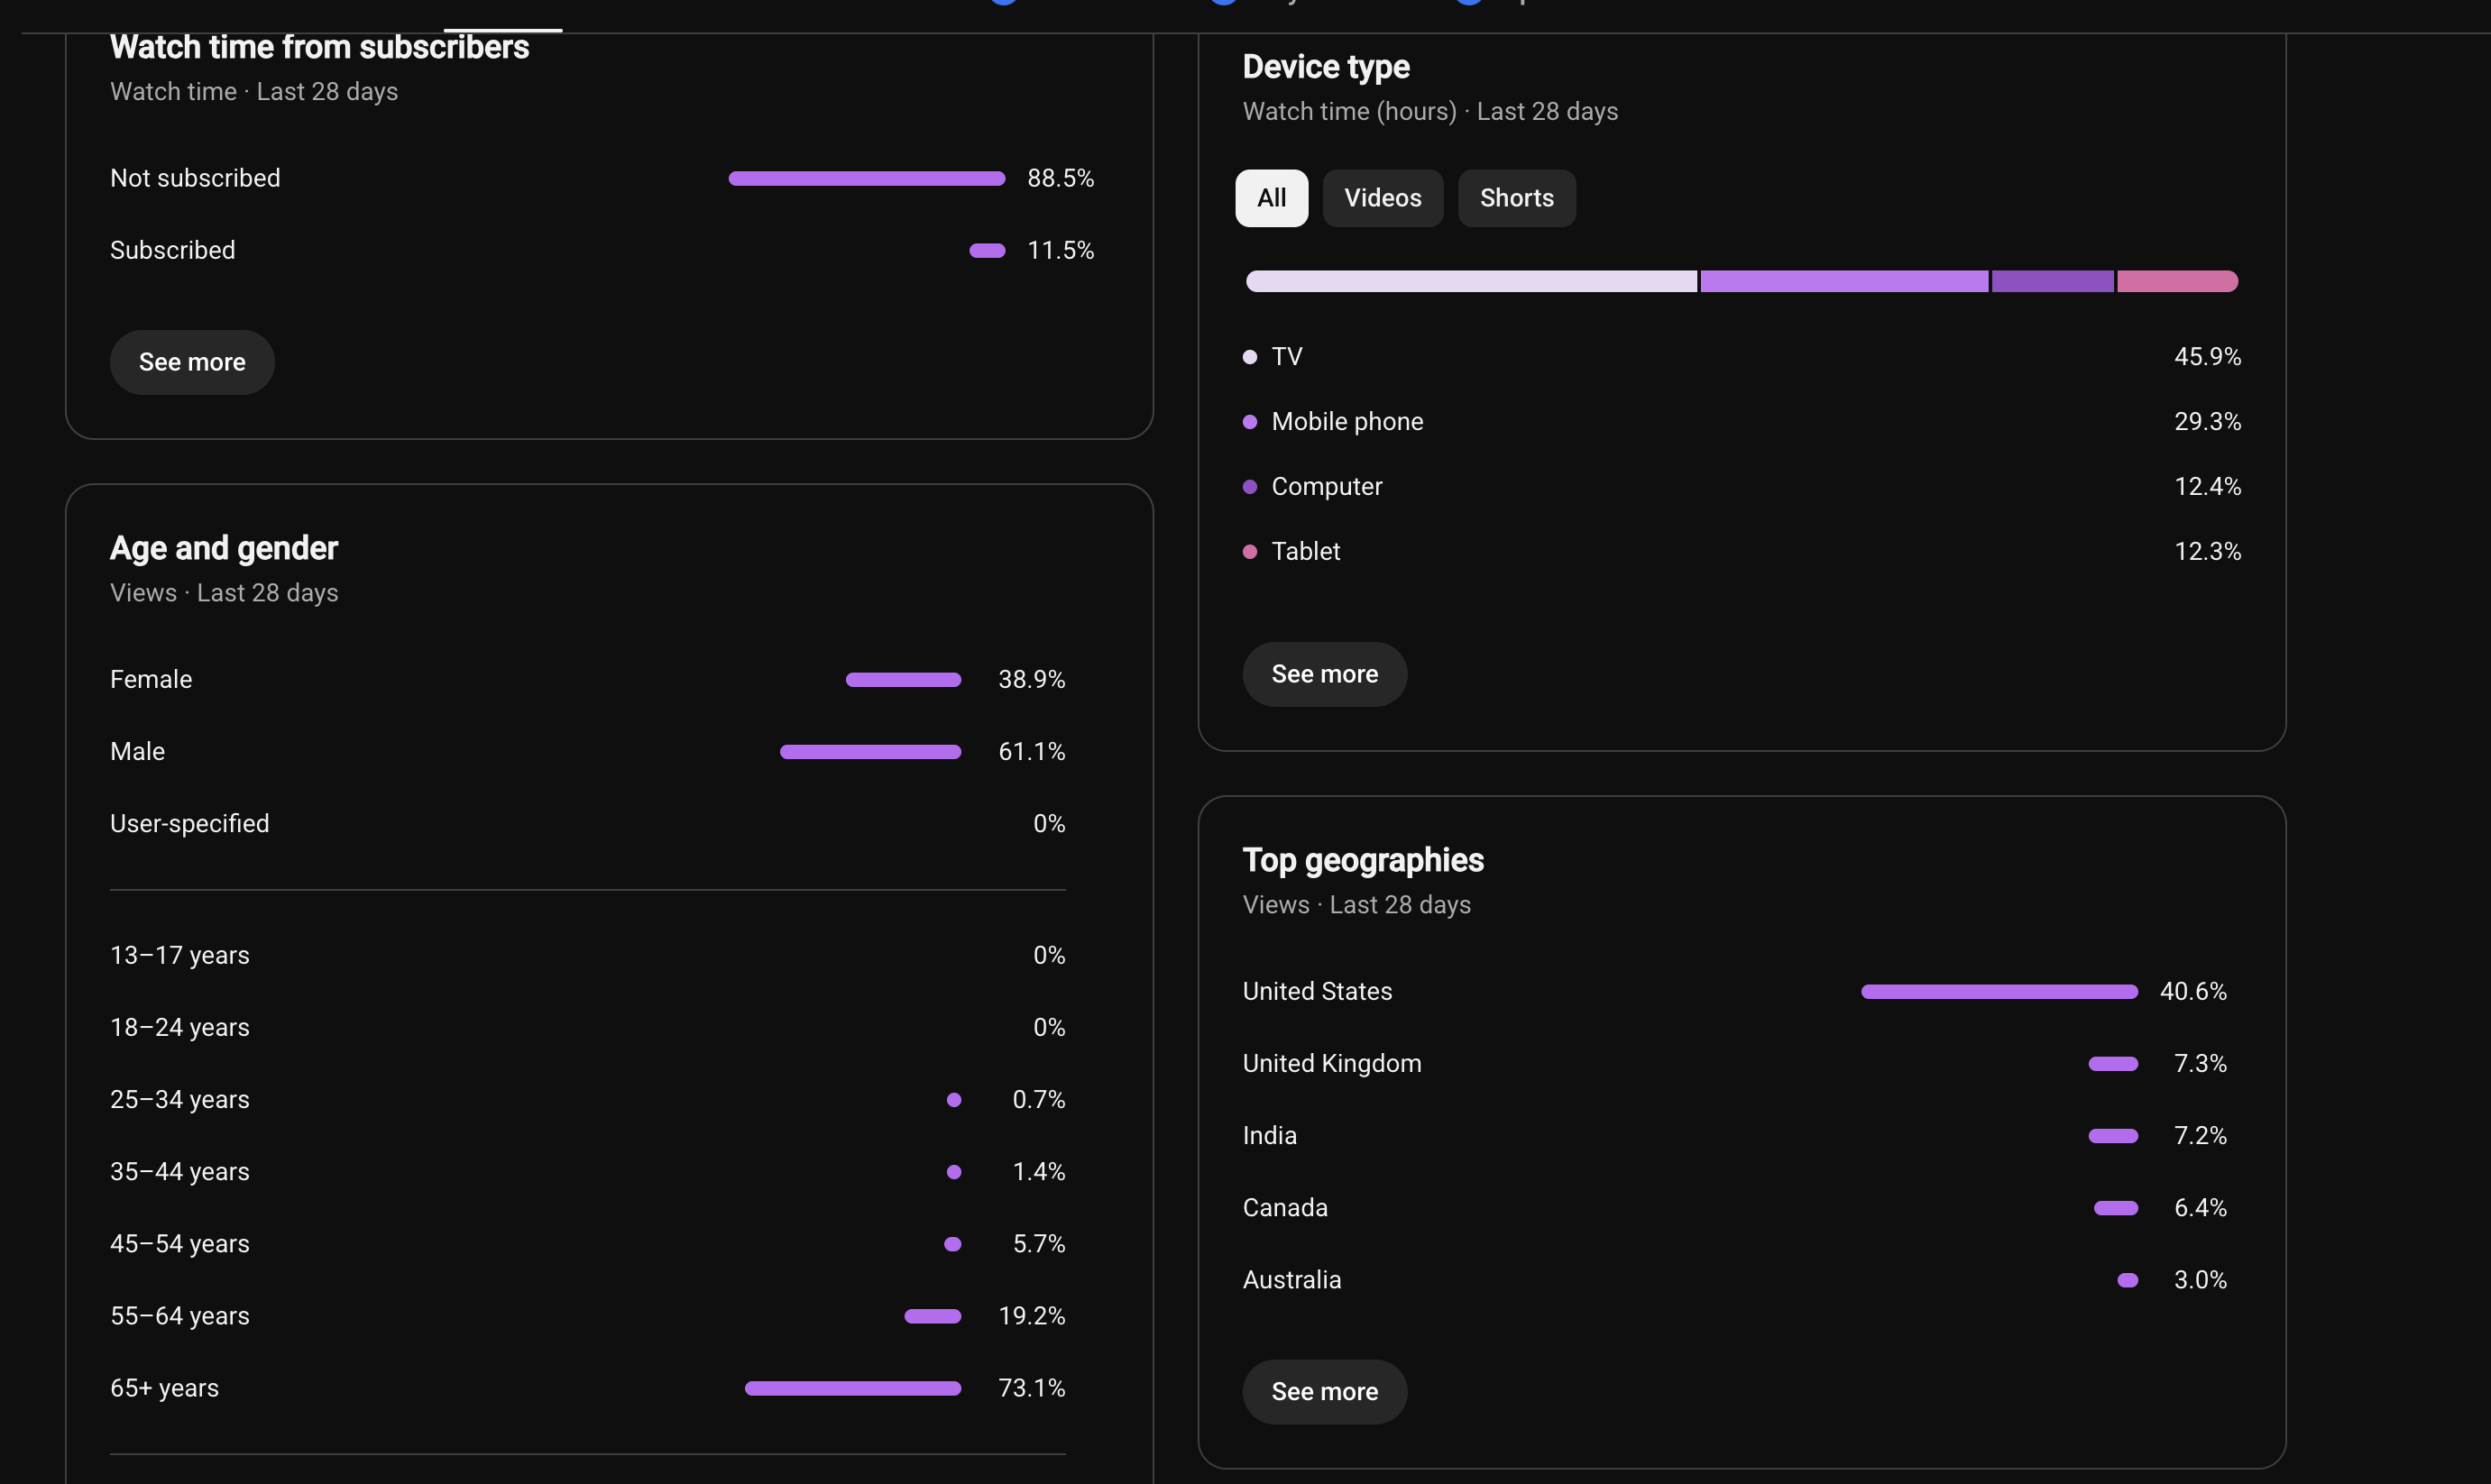Click the Female gender percentage bar
This screenshot has height=1484, width=2491.
(903, 680)
